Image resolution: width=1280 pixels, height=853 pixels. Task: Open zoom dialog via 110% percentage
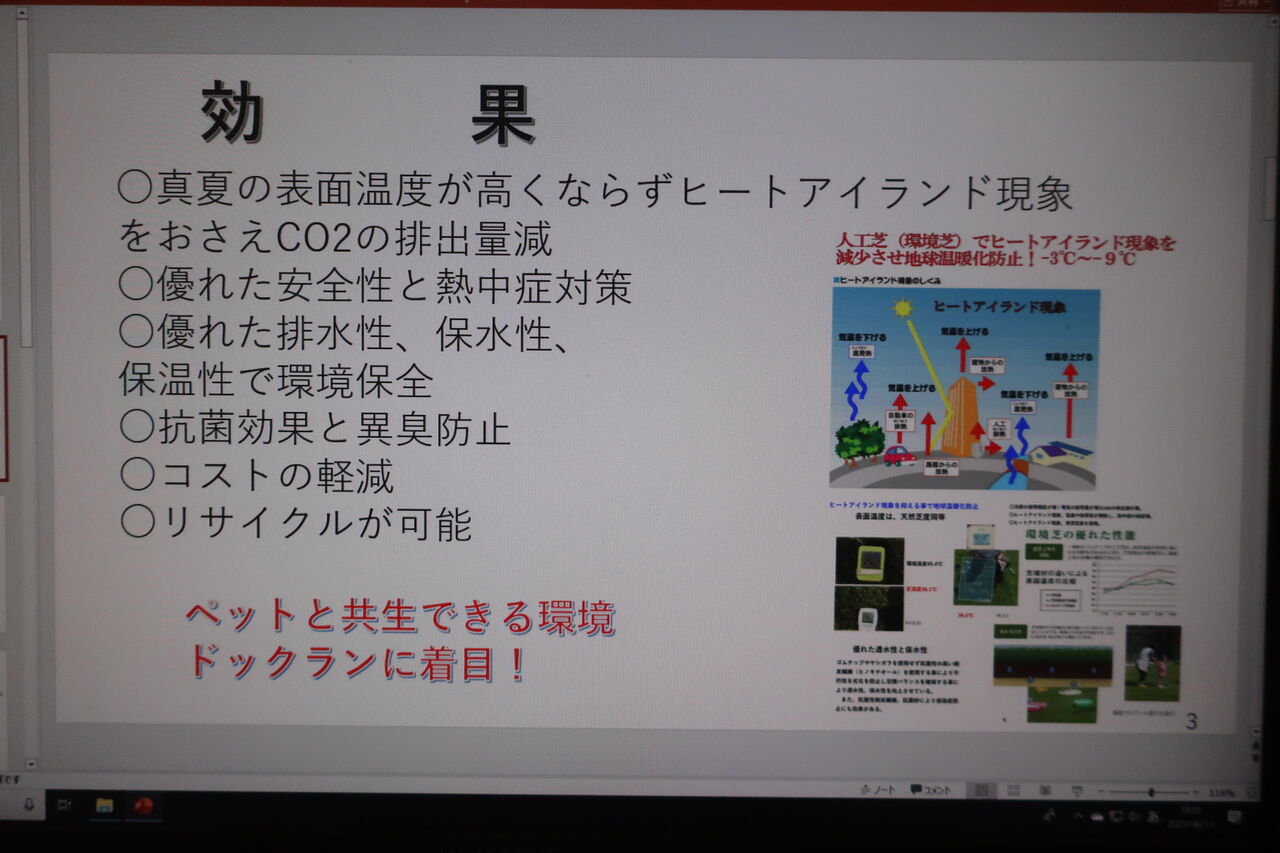click(x=1220, y=792)
